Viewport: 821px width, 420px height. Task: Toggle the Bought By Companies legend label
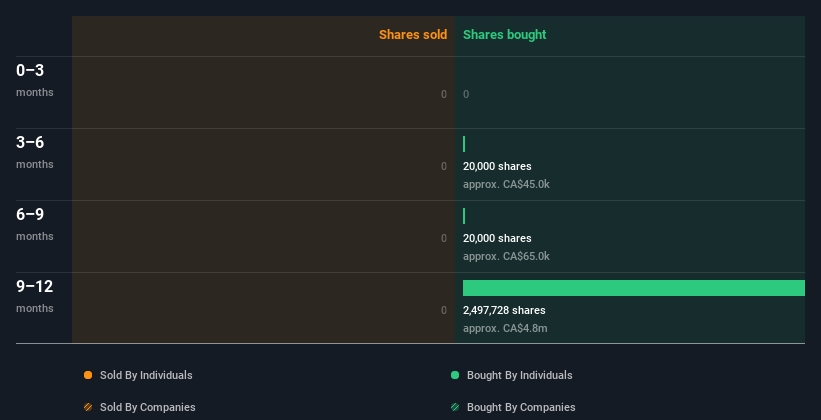521,407
